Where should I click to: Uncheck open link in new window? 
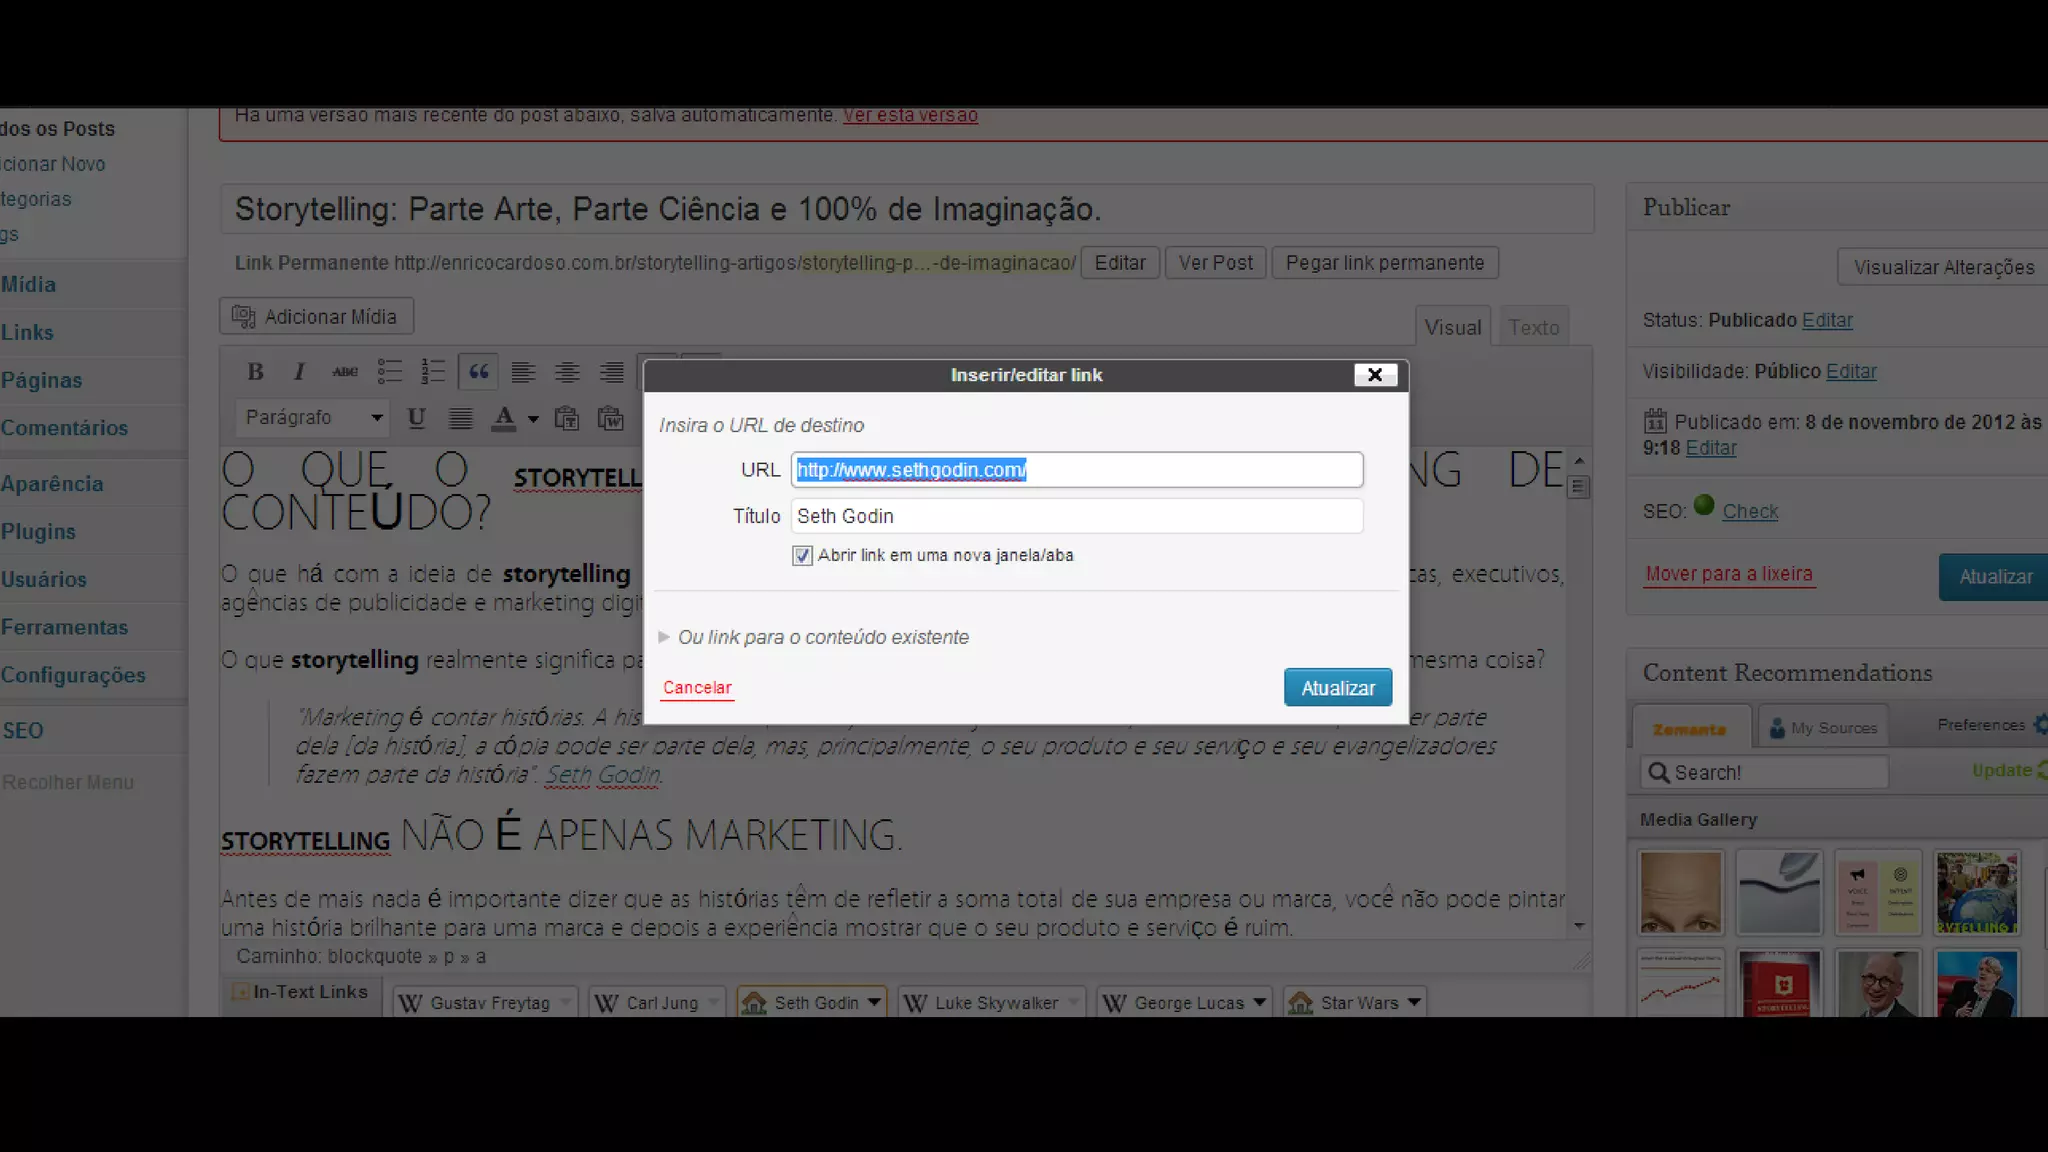(x=802, y=556)
